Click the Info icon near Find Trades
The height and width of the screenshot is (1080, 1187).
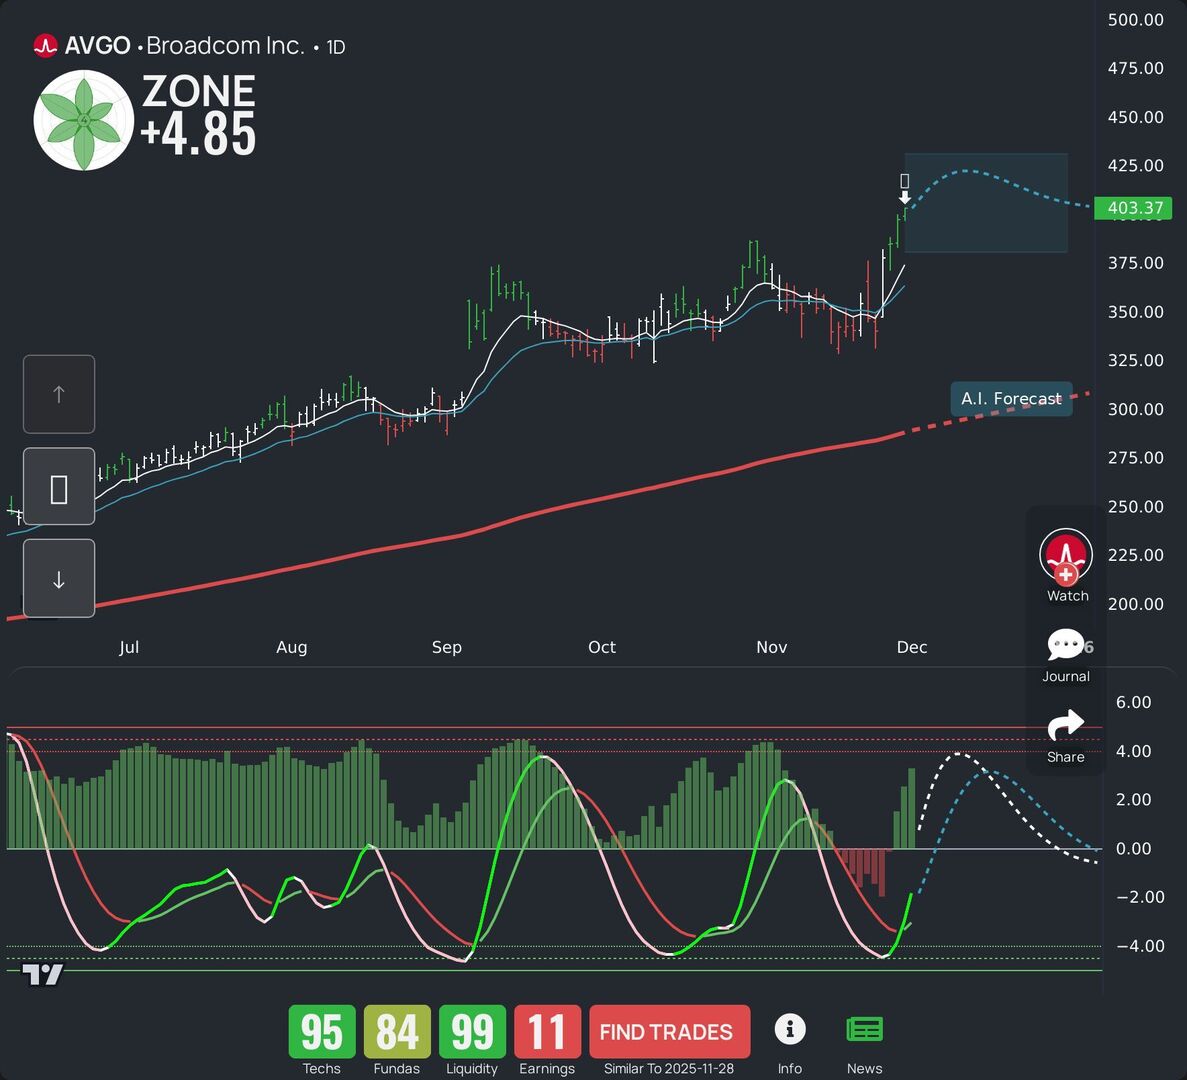tap(790, 1028)
